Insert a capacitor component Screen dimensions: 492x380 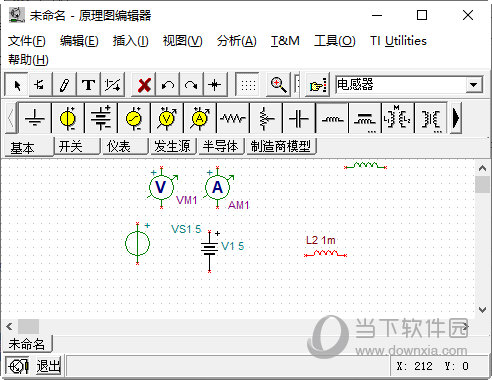tap(299, 118)
